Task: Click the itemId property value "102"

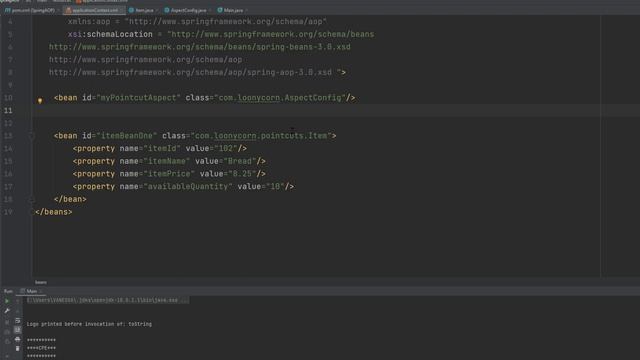Action: 226,149
